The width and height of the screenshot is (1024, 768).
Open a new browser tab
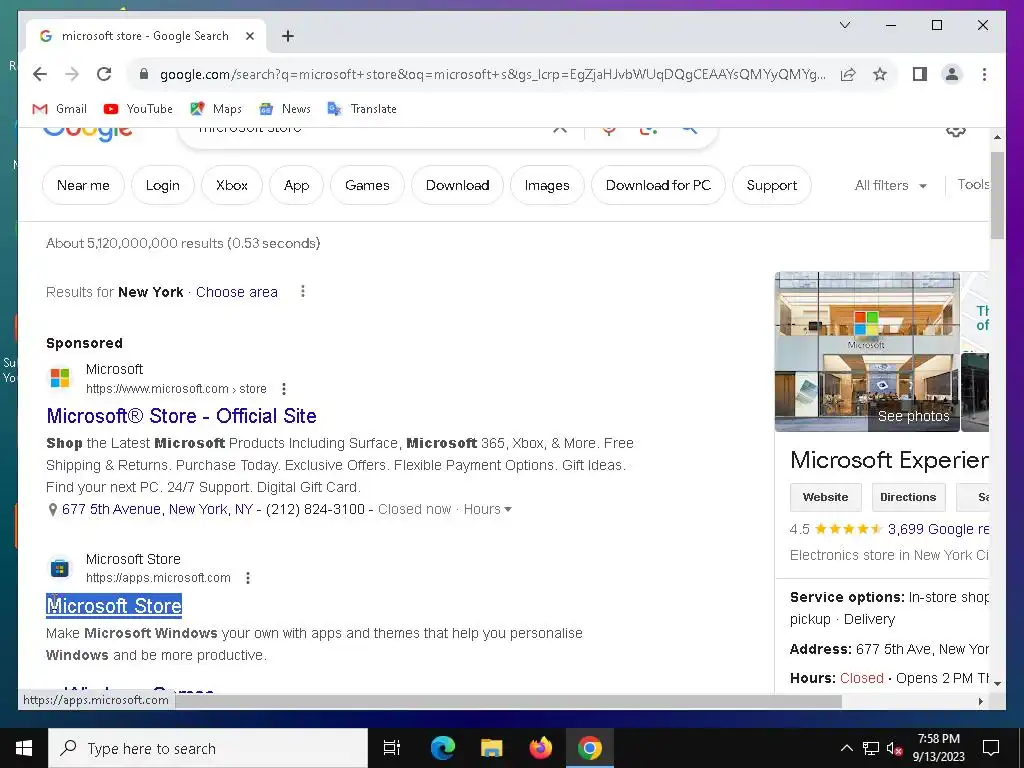click(288, 36)
